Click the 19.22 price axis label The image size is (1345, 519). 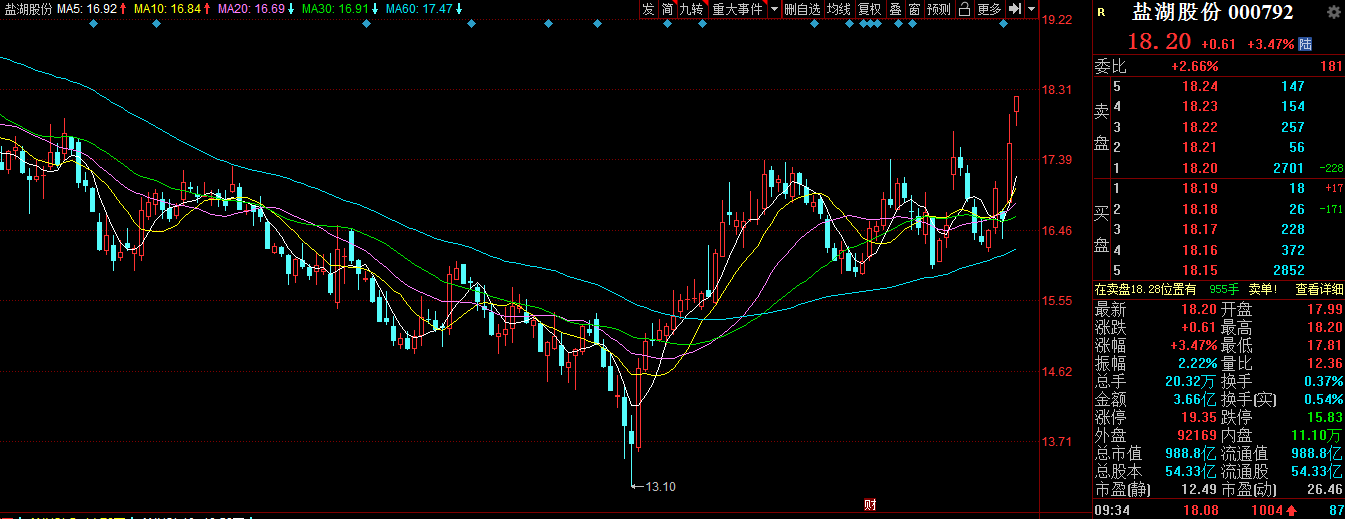(1057, 19)
